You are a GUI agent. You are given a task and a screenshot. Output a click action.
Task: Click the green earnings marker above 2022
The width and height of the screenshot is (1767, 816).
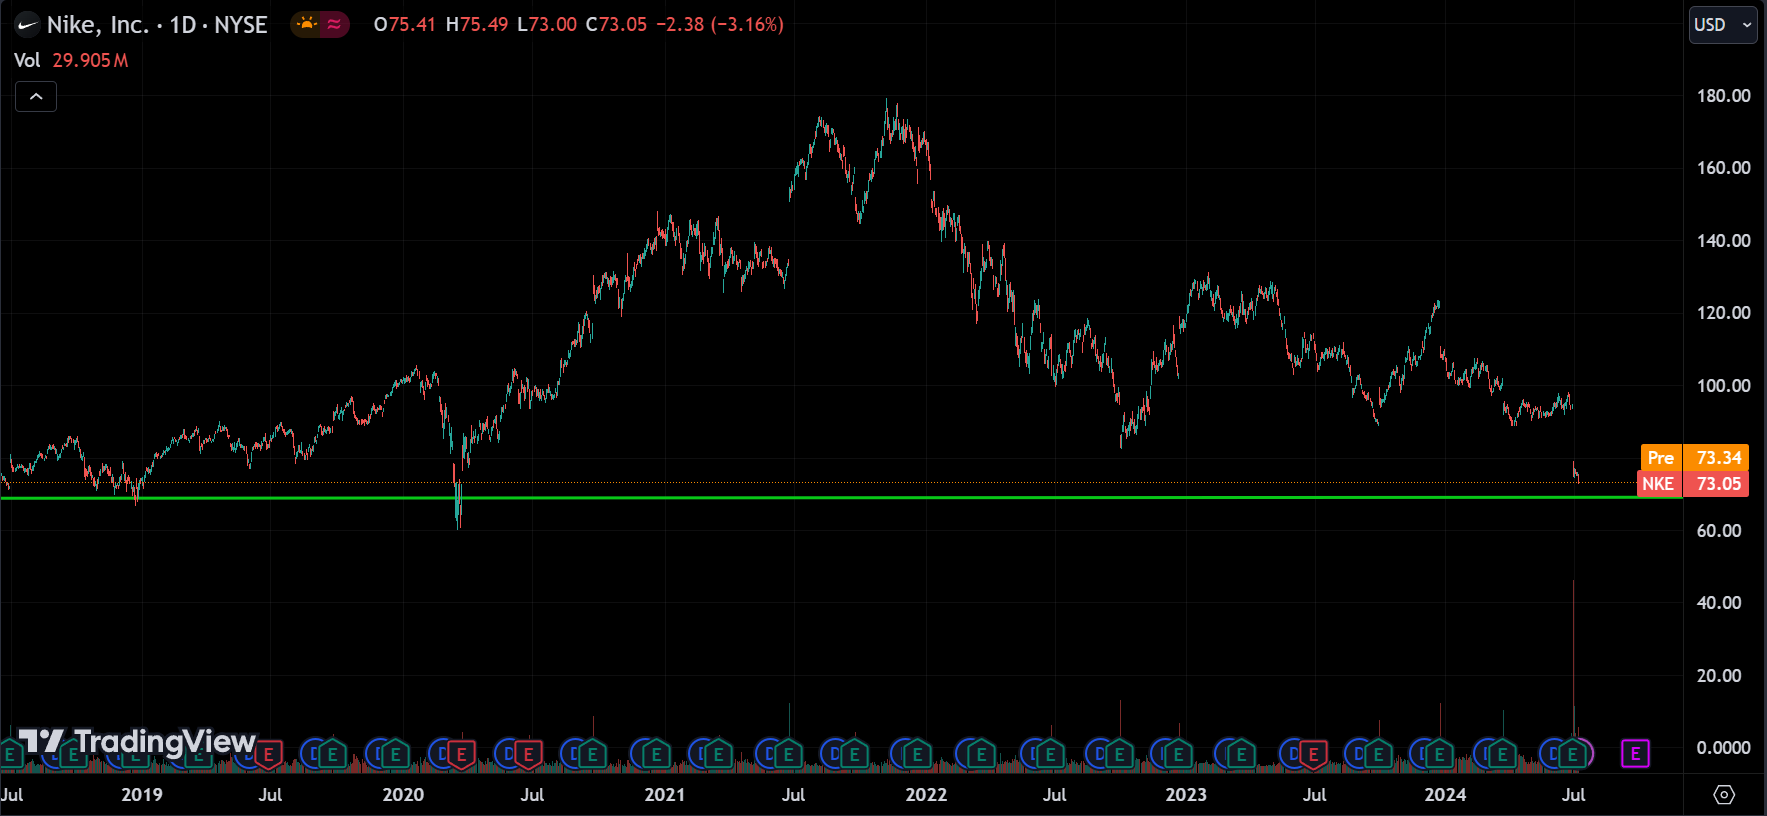917,754
